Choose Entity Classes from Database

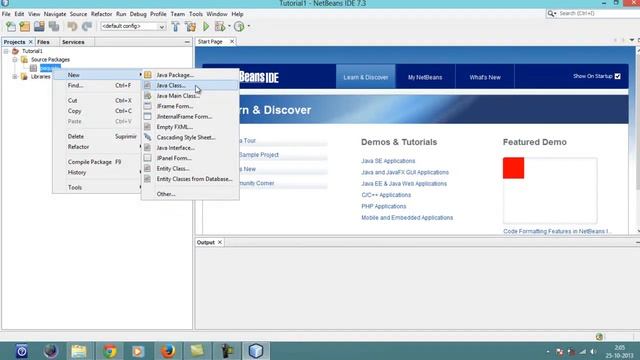pos(190,179)
